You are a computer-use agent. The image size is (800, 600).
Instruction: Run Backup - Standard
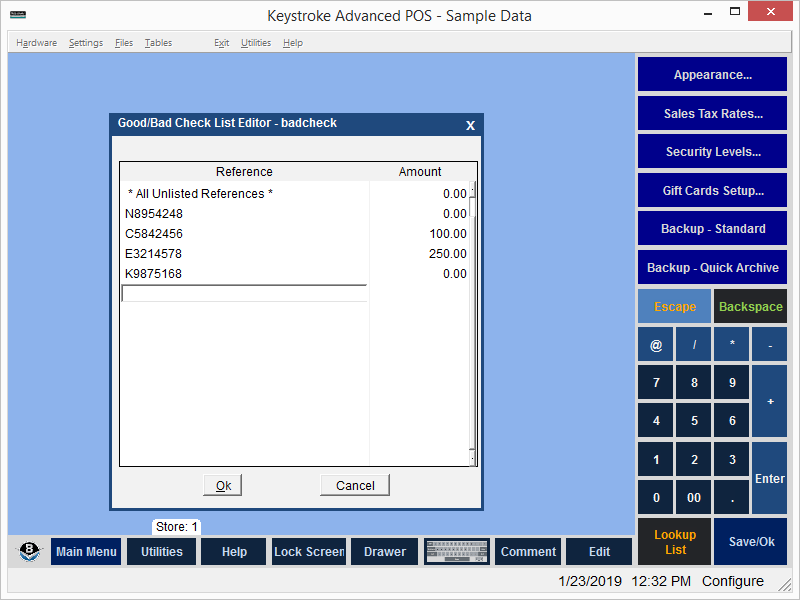[x=712, y=229]
